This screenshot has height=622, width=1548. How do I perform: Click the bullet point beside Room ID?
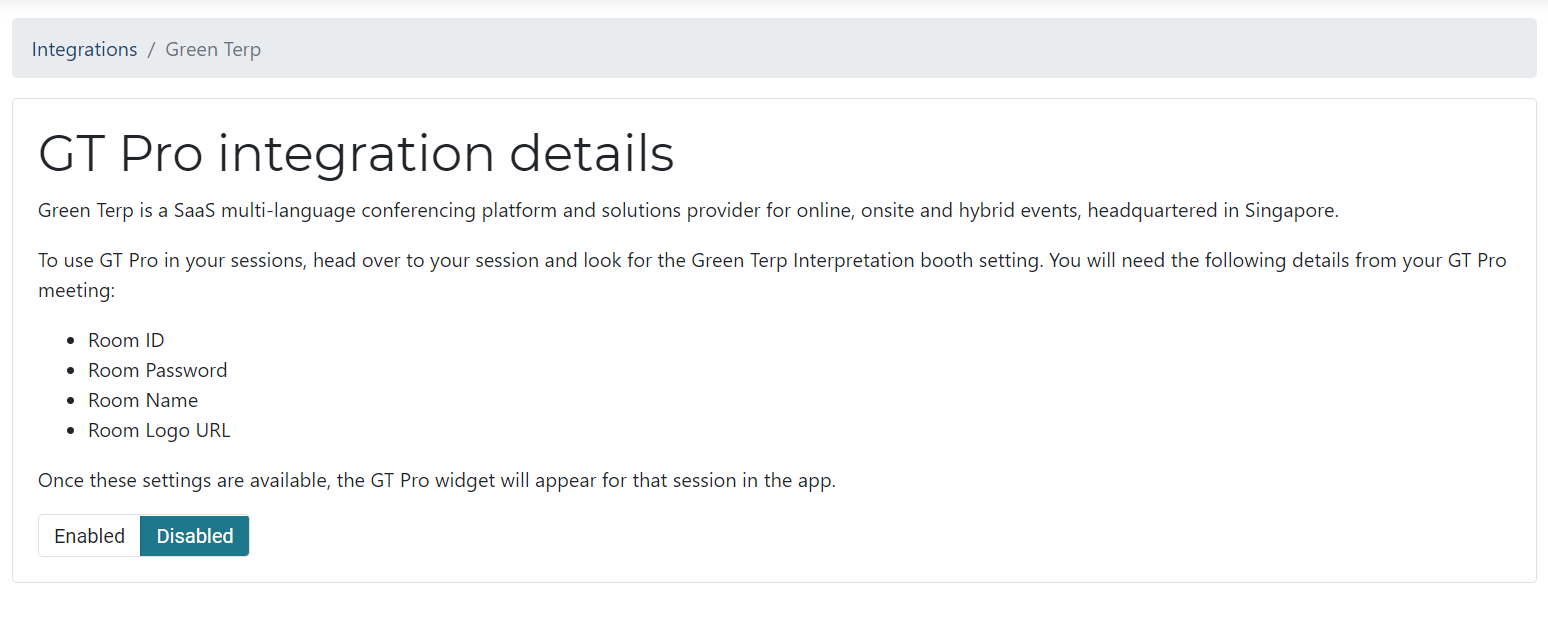70,341
